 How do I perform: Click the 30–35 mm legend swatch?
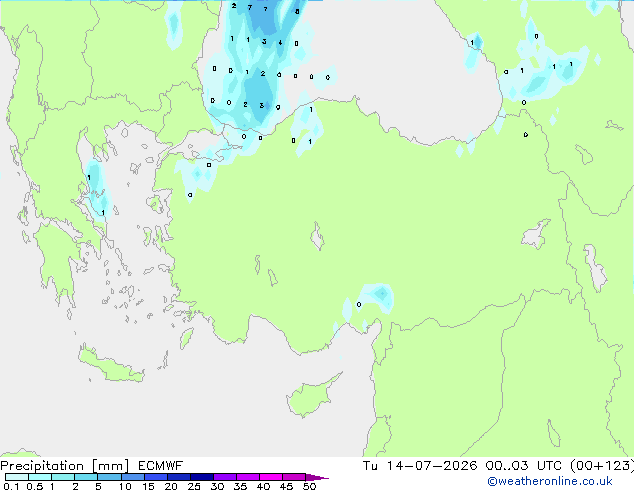click(x=225, y=477)
